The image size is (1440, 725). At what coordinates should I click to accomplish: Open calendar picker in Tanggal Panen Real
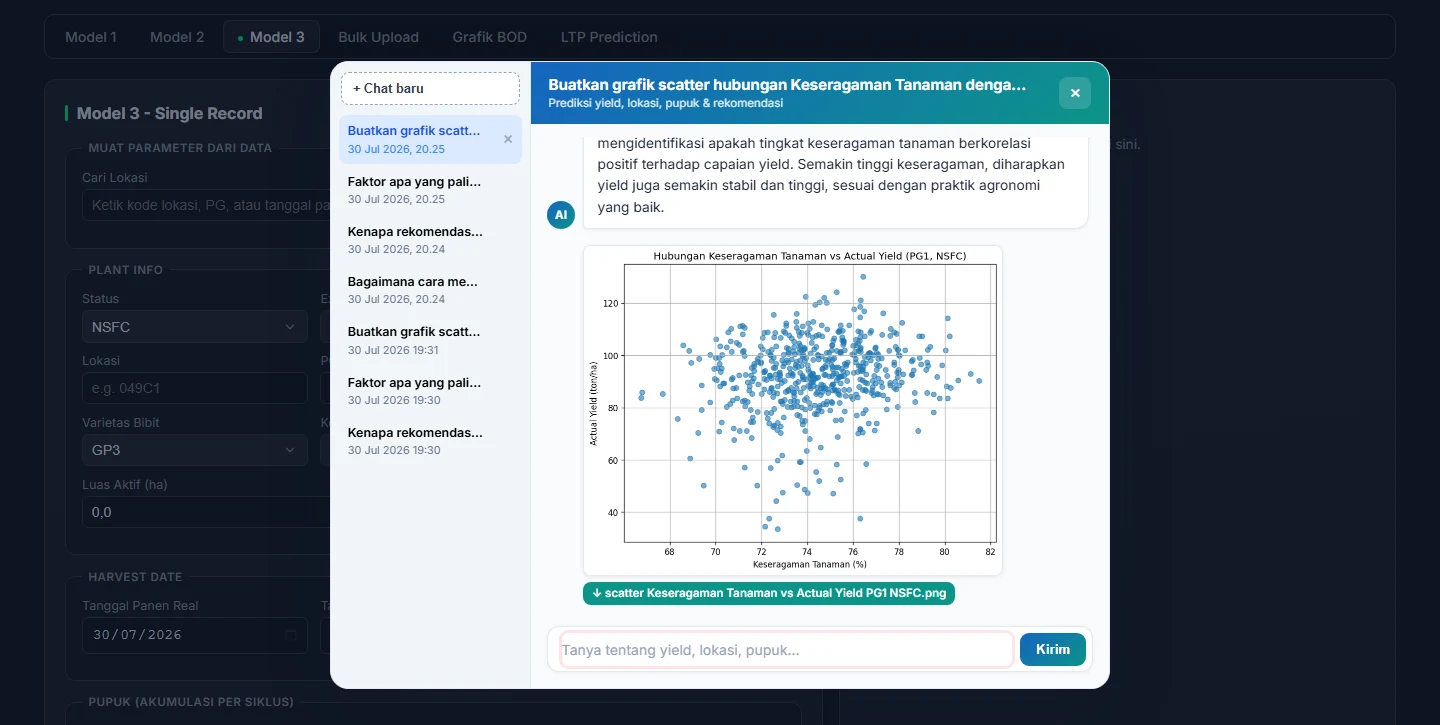tap(291, 635)
